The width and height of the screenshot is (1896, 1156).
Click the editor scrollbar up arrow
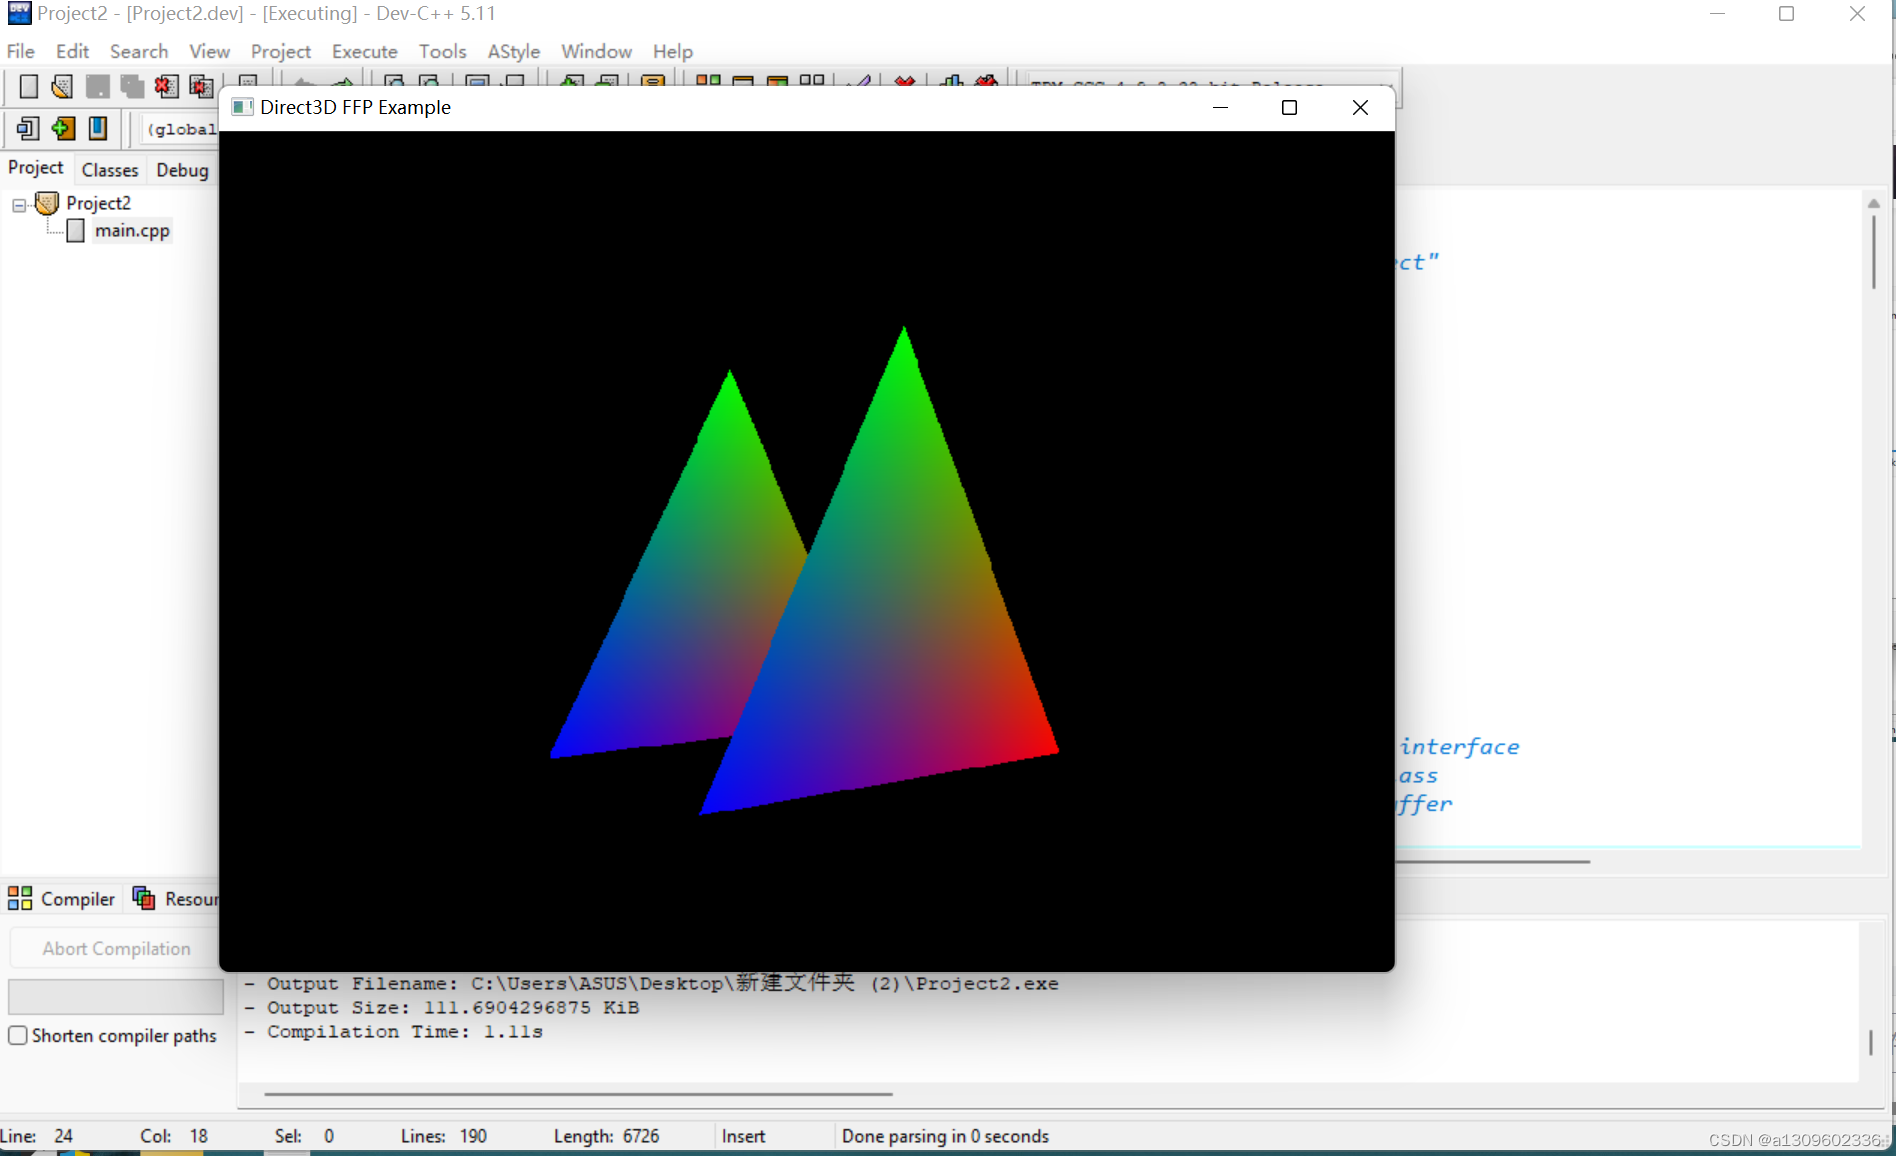click(1874, 203)
